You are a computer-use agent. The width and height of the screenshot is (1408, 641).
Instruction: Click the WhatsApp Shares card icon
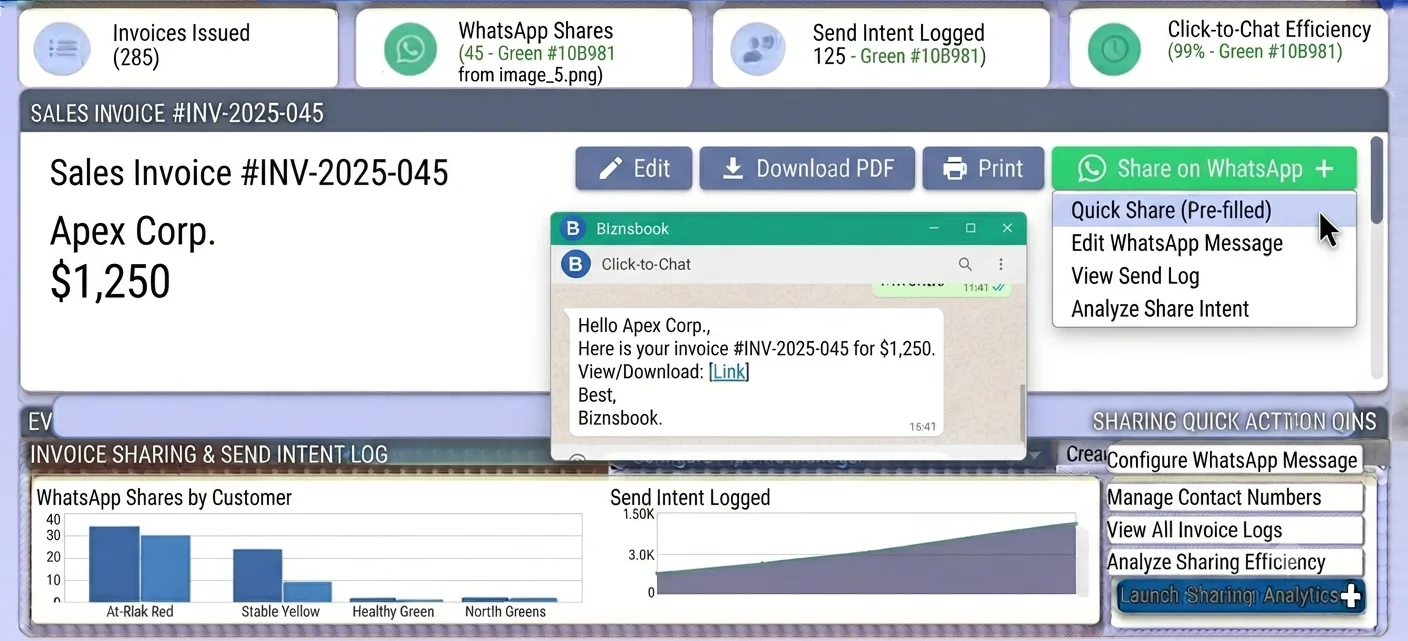point(410,49)
